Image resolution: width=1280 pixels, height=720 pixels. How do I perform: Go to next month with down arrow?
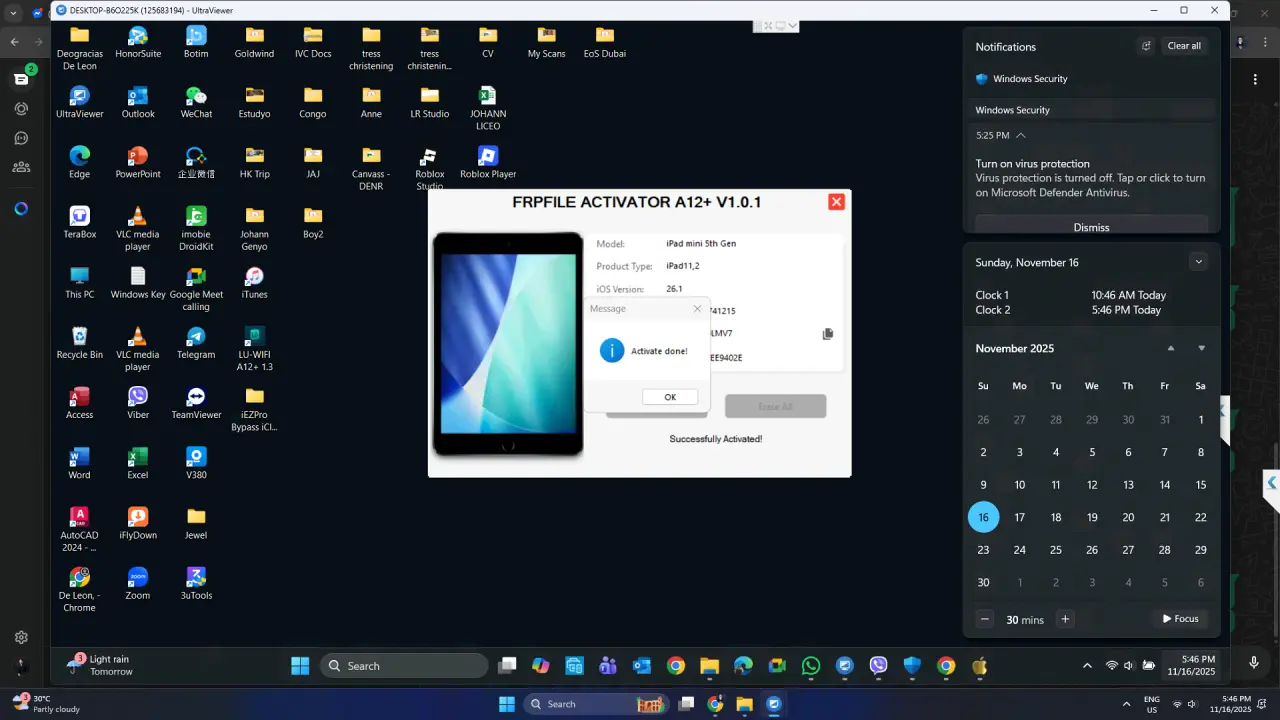[1201, 348]
